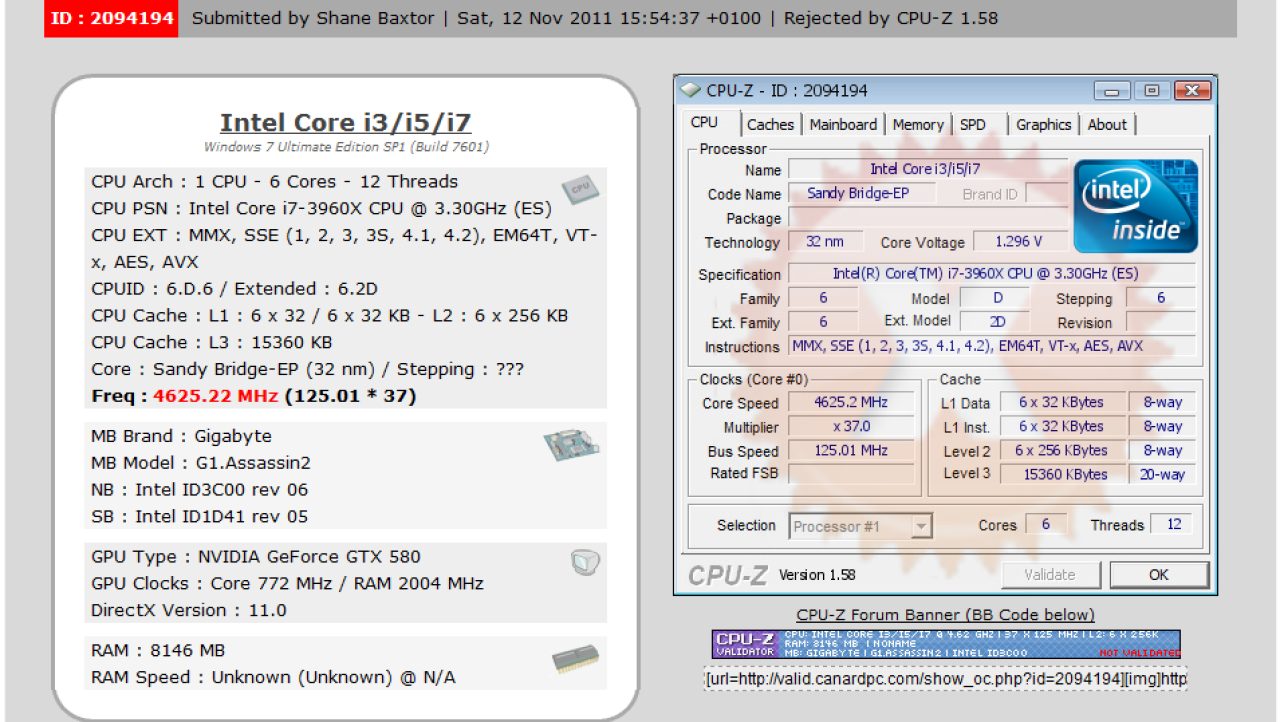Switch to the Mainboard tab

pos(843,125)
